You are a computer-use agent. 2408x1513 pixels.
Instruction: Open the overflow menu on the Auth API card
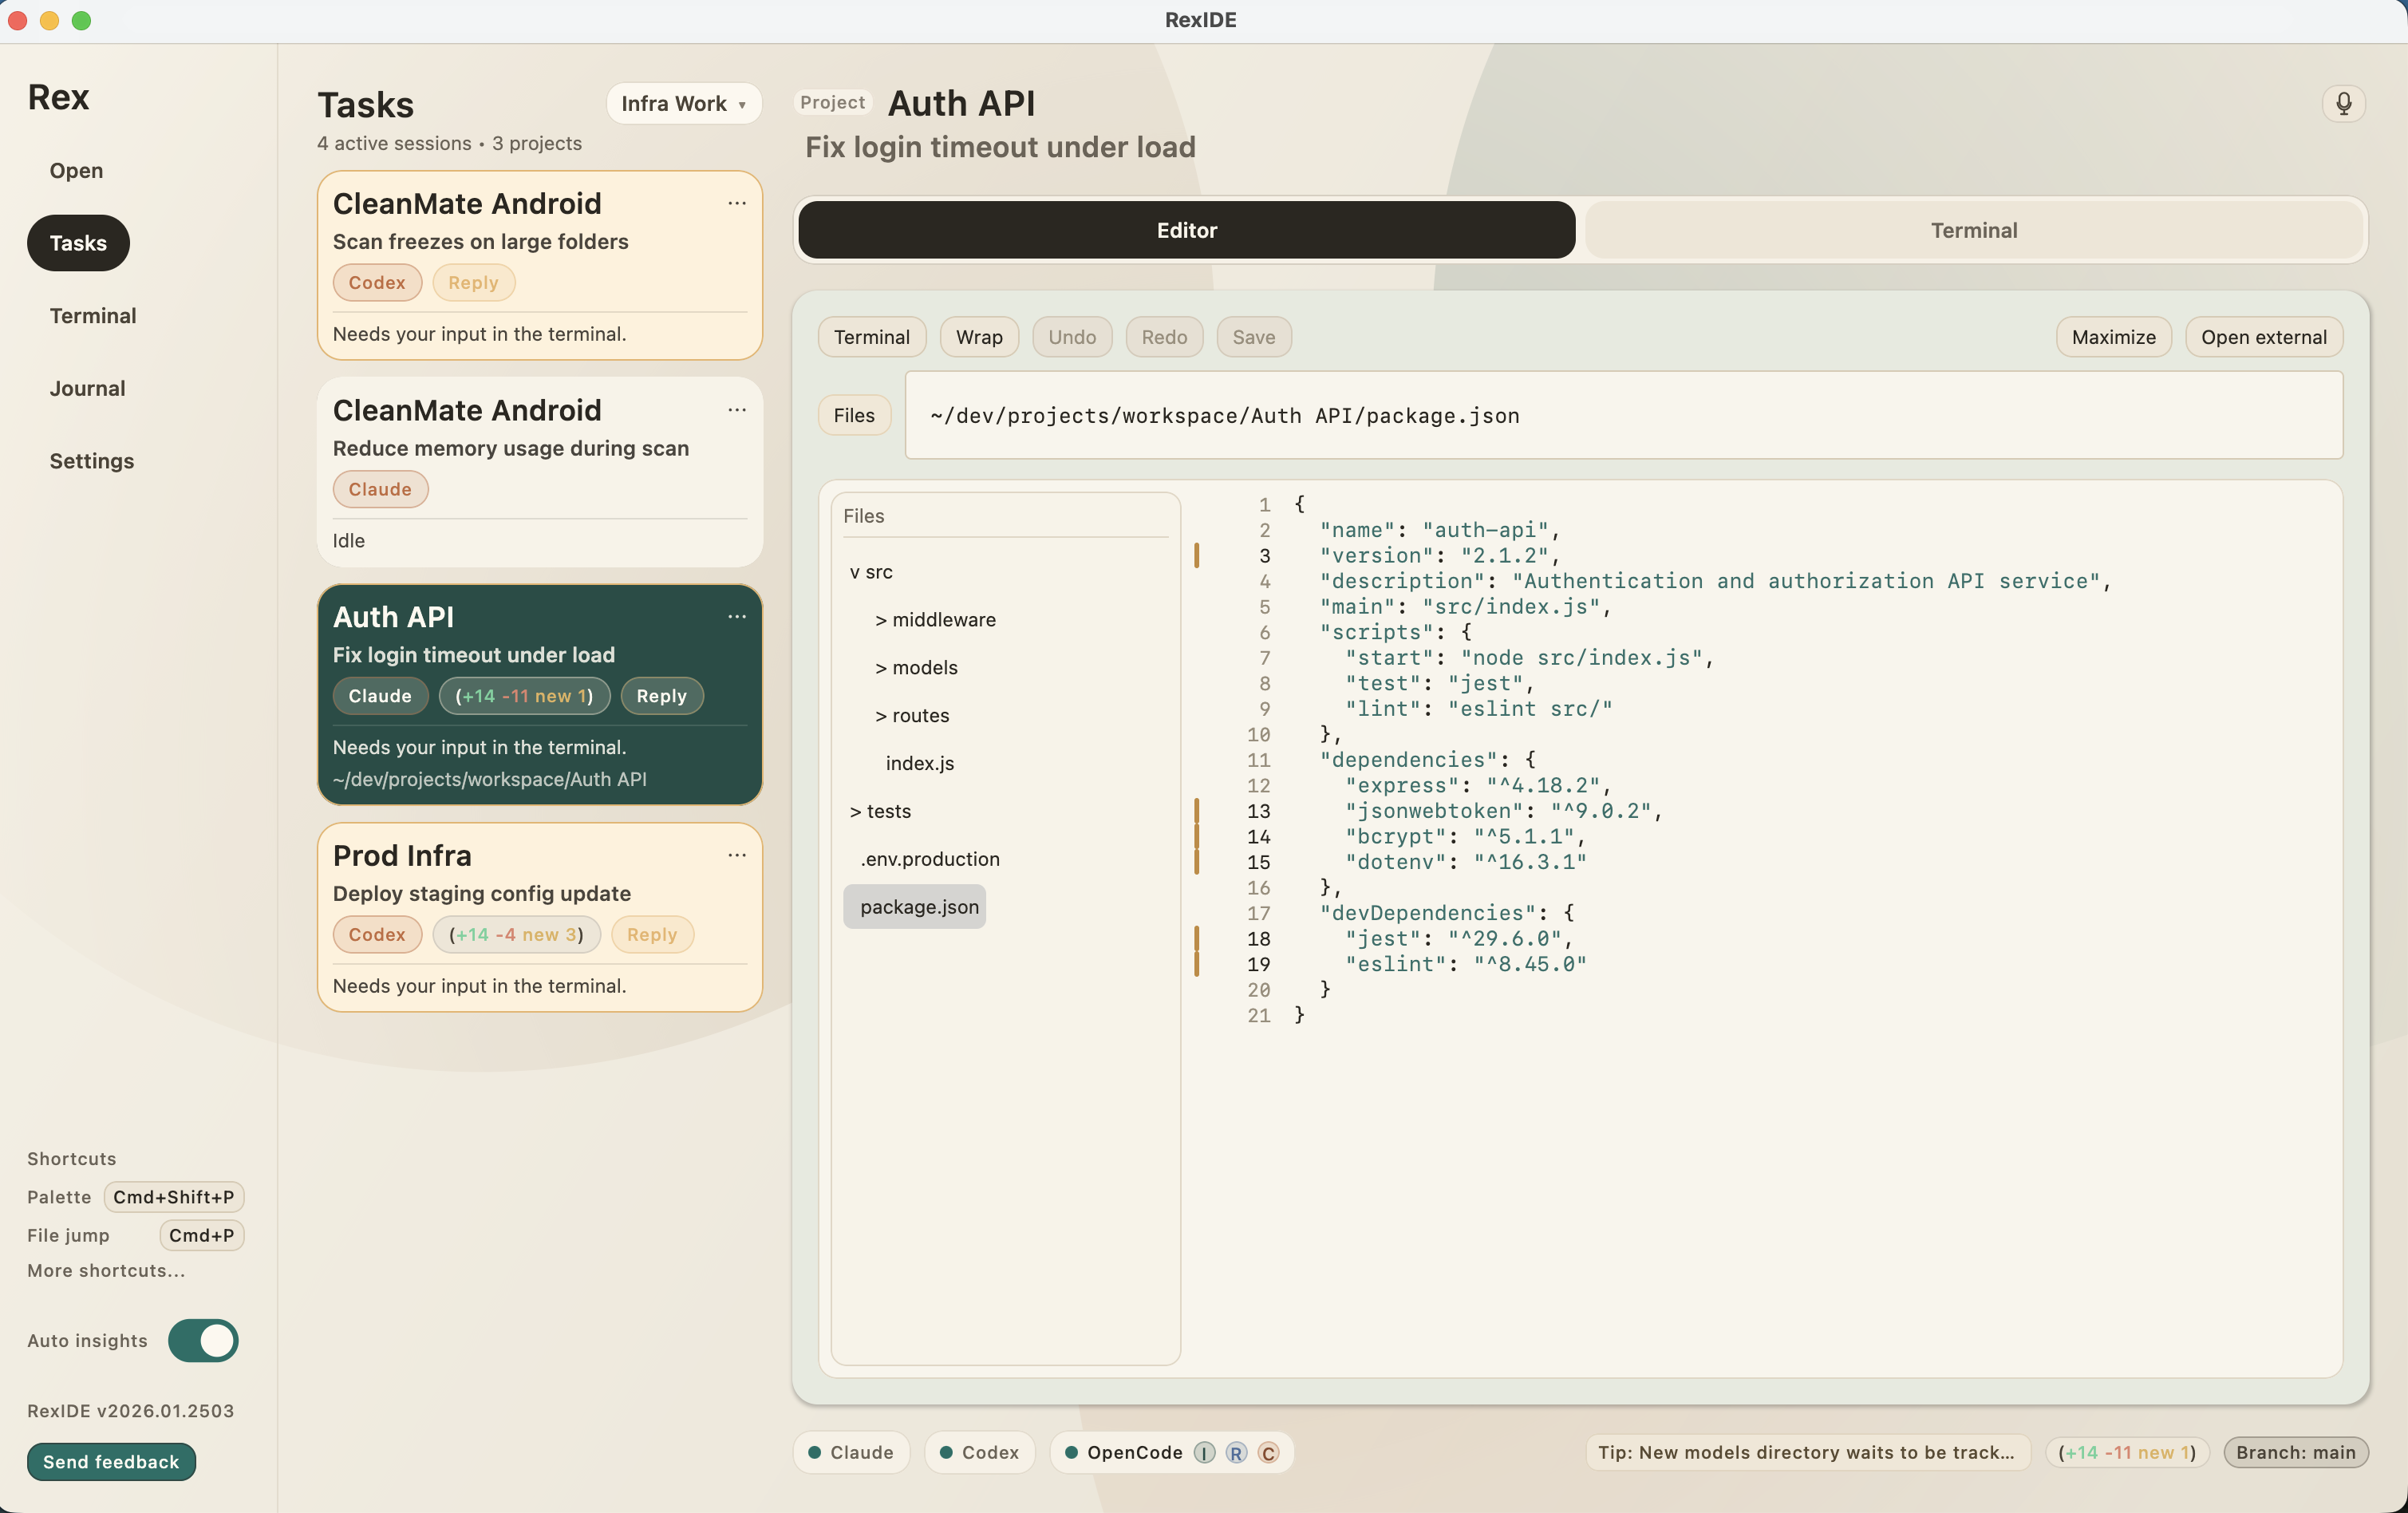pos(737,617)
